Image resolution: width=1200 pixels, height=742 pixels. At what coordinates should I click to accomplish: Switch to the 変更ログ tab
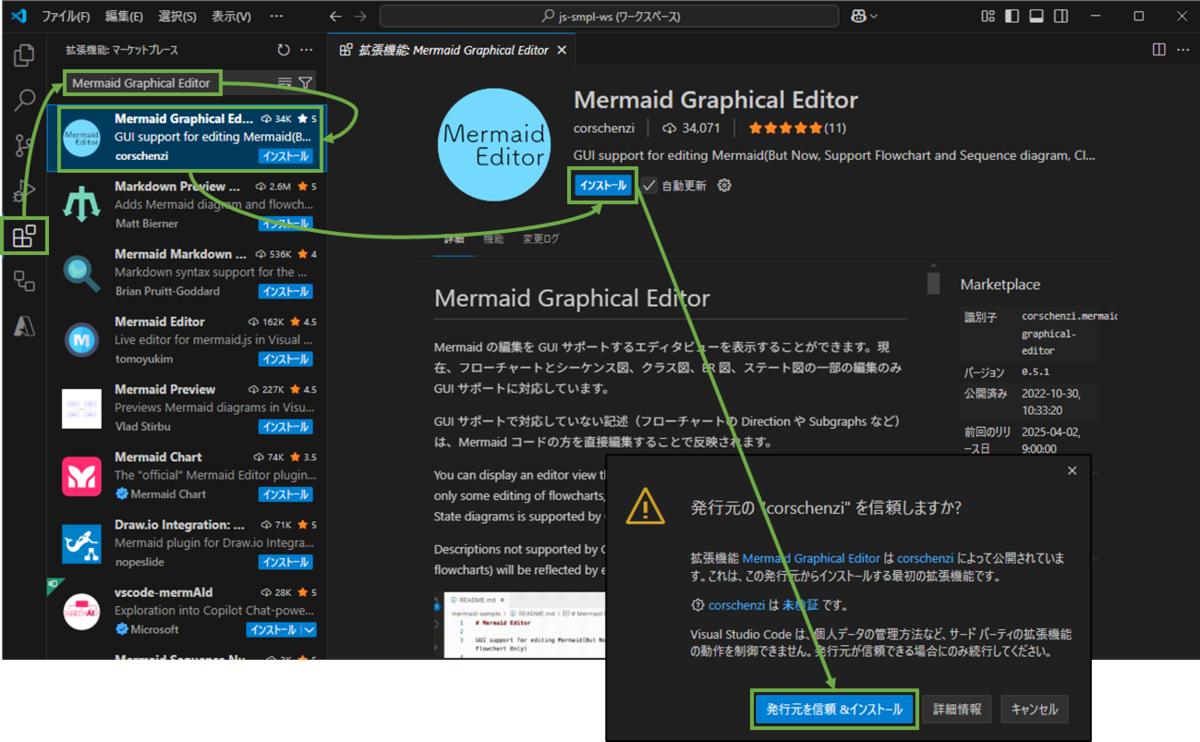point(541,240)
